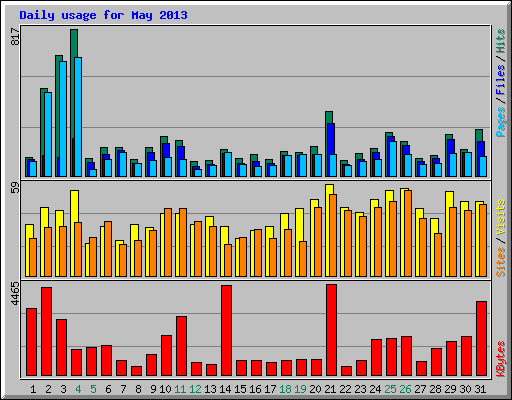Screen dimensions: 512x400
Task: Click green day 26 label
Action: pos(405,389)
